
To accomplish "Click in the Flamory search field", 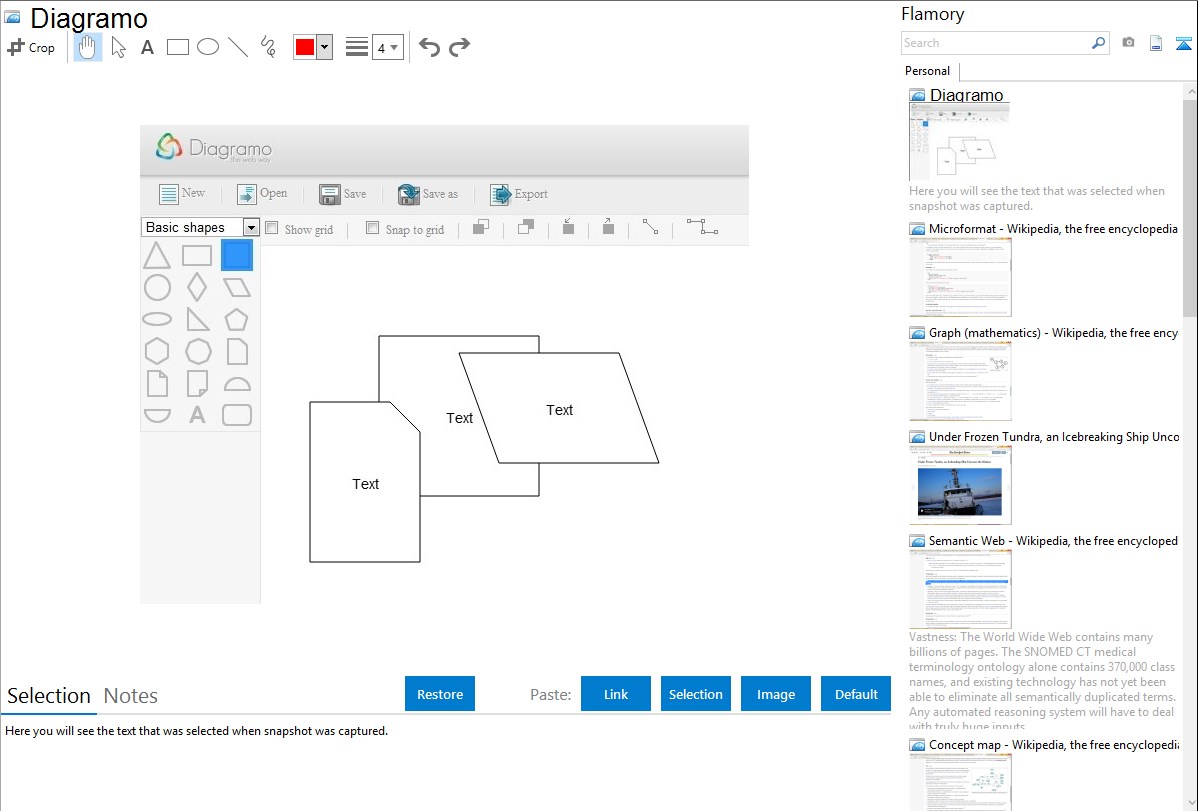I will click(995, 43).
